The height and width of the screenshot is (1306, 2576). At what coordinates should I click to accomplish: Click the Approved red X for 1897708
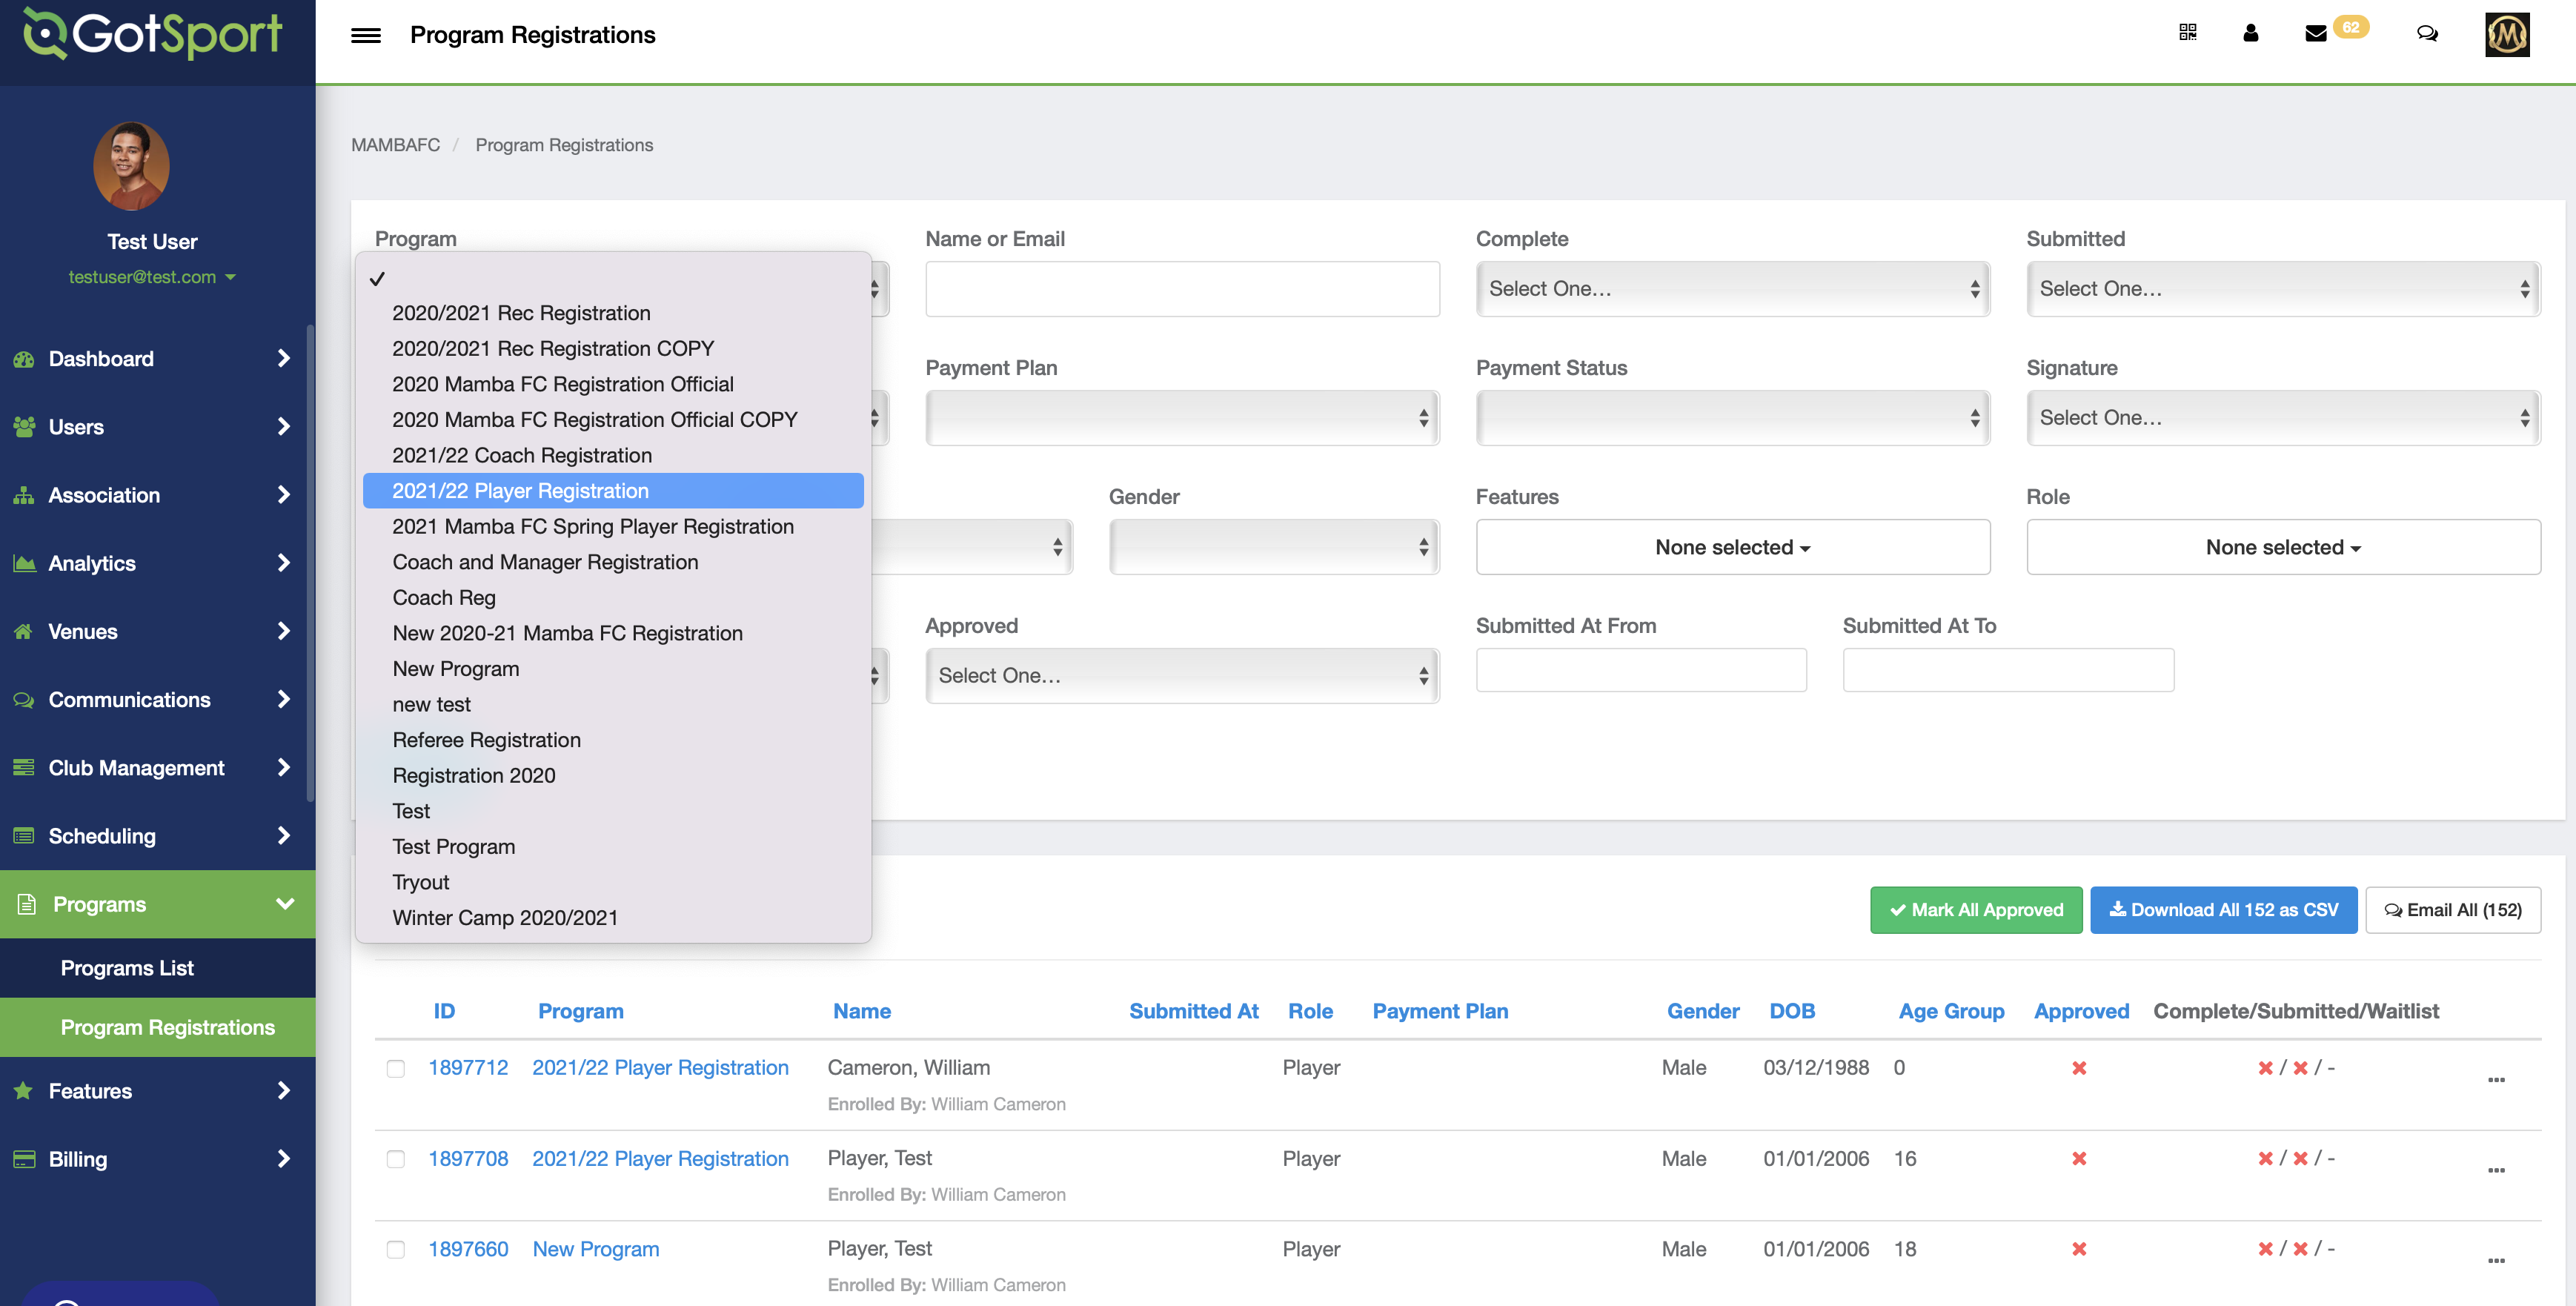pos(2079,1158)
